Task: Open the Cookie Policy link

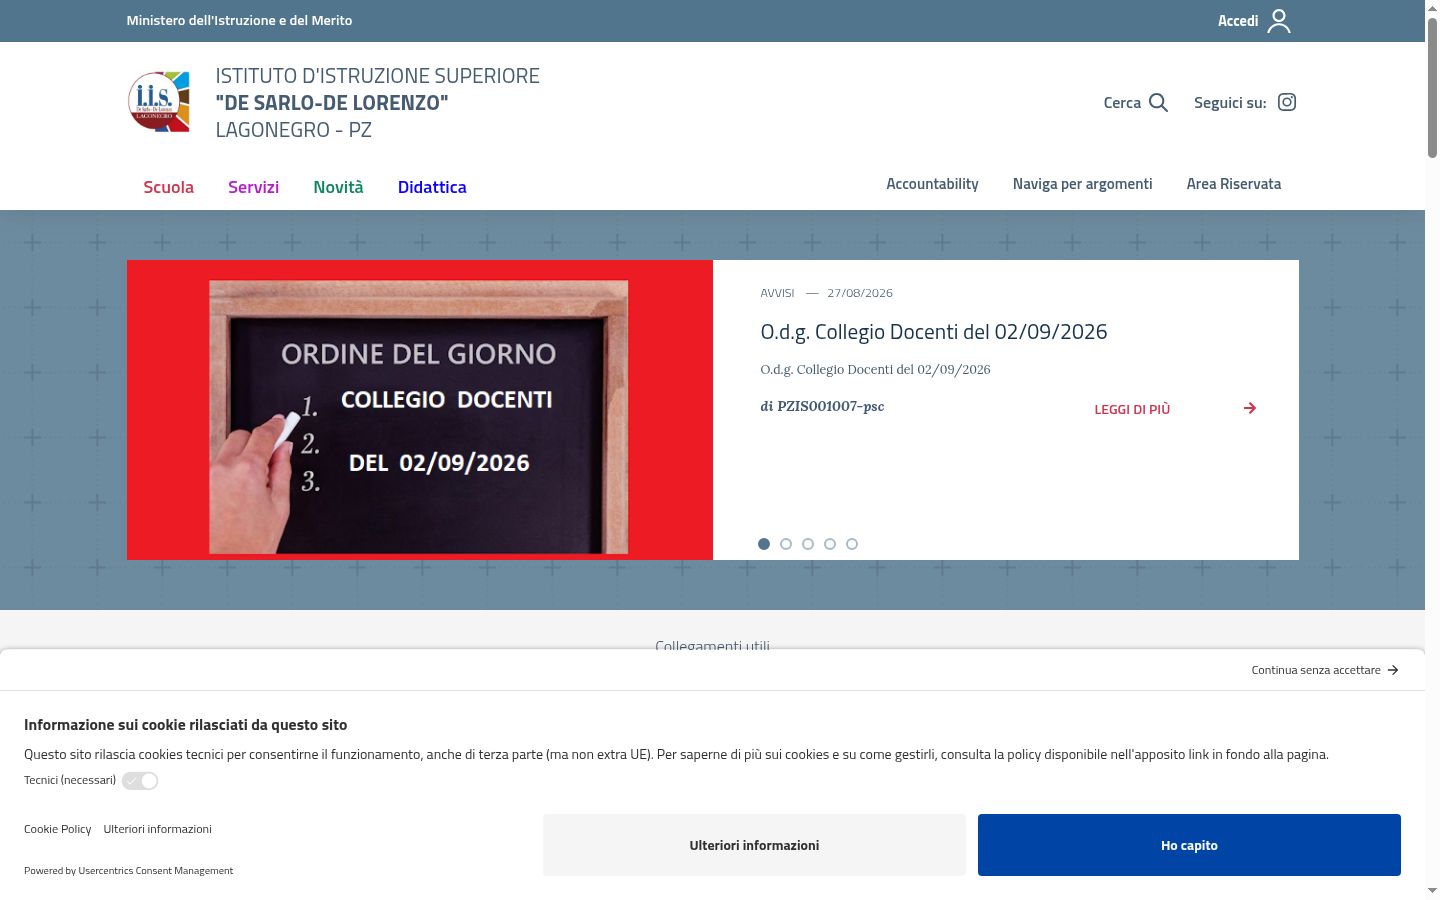Action: (x=58, y=829)
